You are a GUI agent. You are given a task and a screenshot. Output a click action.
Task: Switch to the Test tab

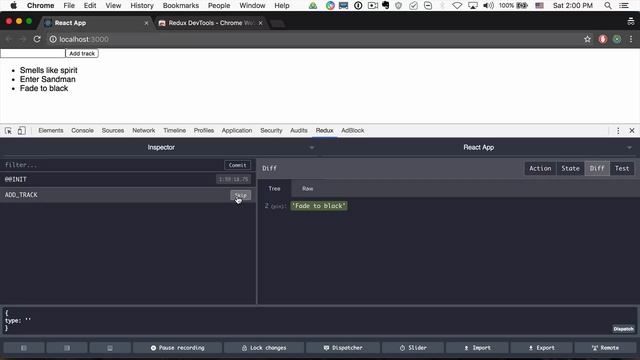pyautogui.click(x=622, y=168)
